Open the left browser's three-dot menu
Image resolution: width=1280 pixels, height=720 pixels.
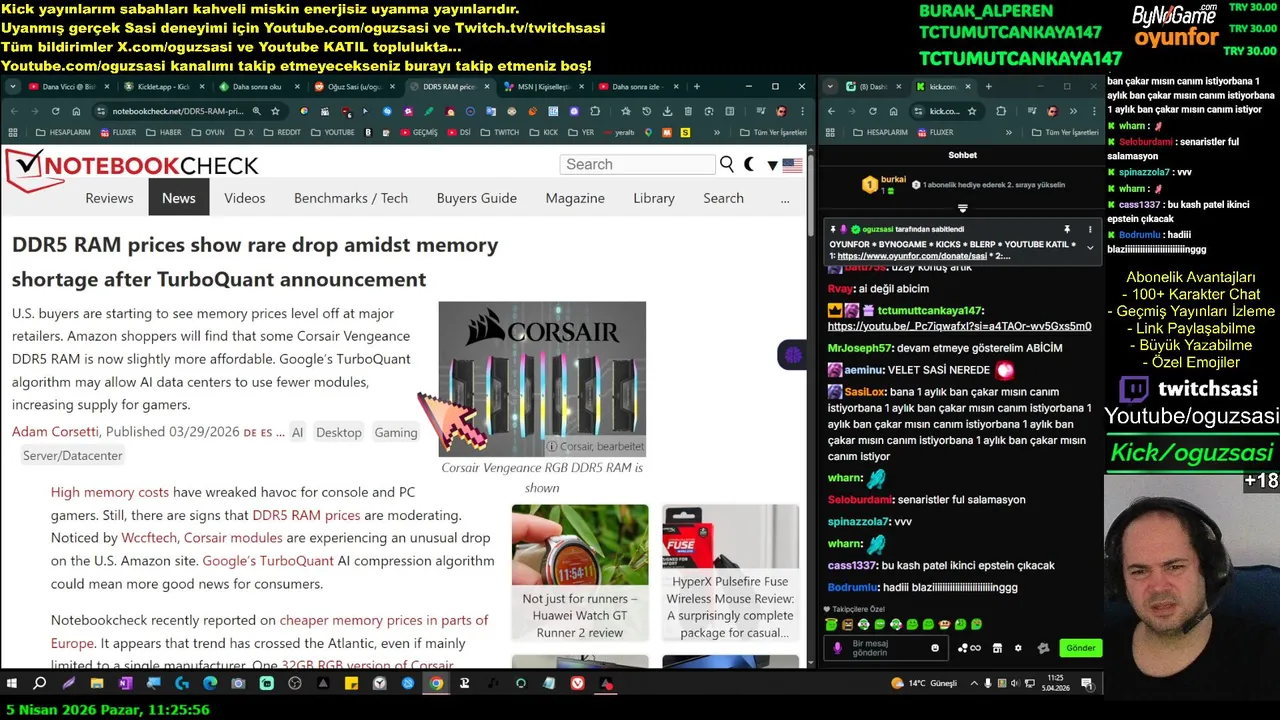coord(801,111)
